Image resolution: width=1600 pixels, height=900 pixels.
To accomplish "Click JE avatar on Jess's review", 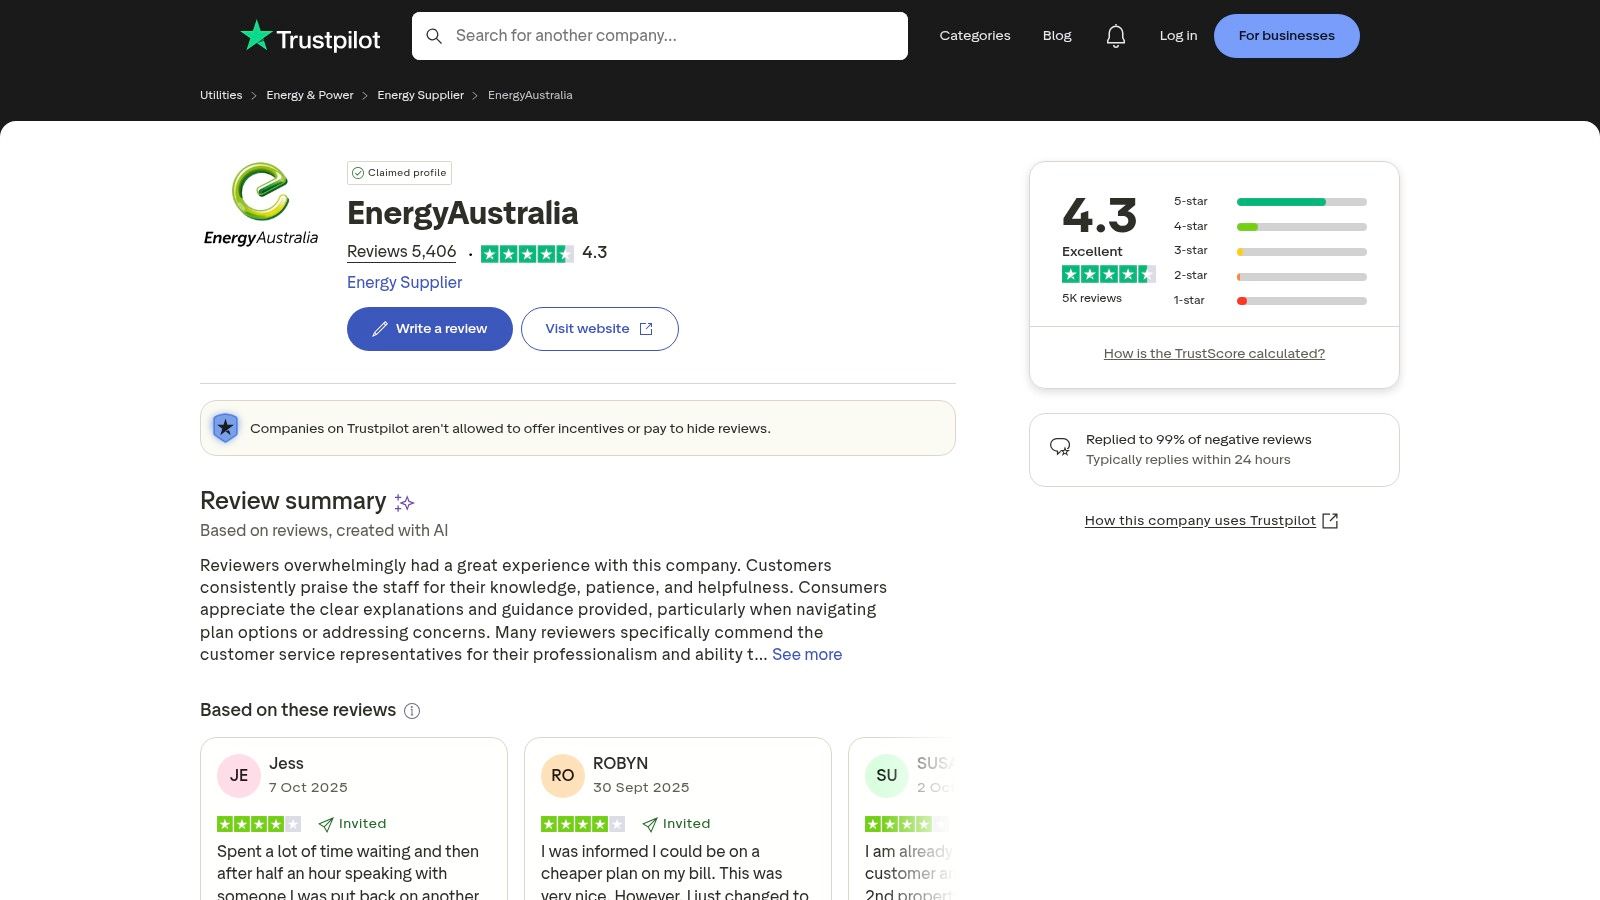I will tap(239, 775).
